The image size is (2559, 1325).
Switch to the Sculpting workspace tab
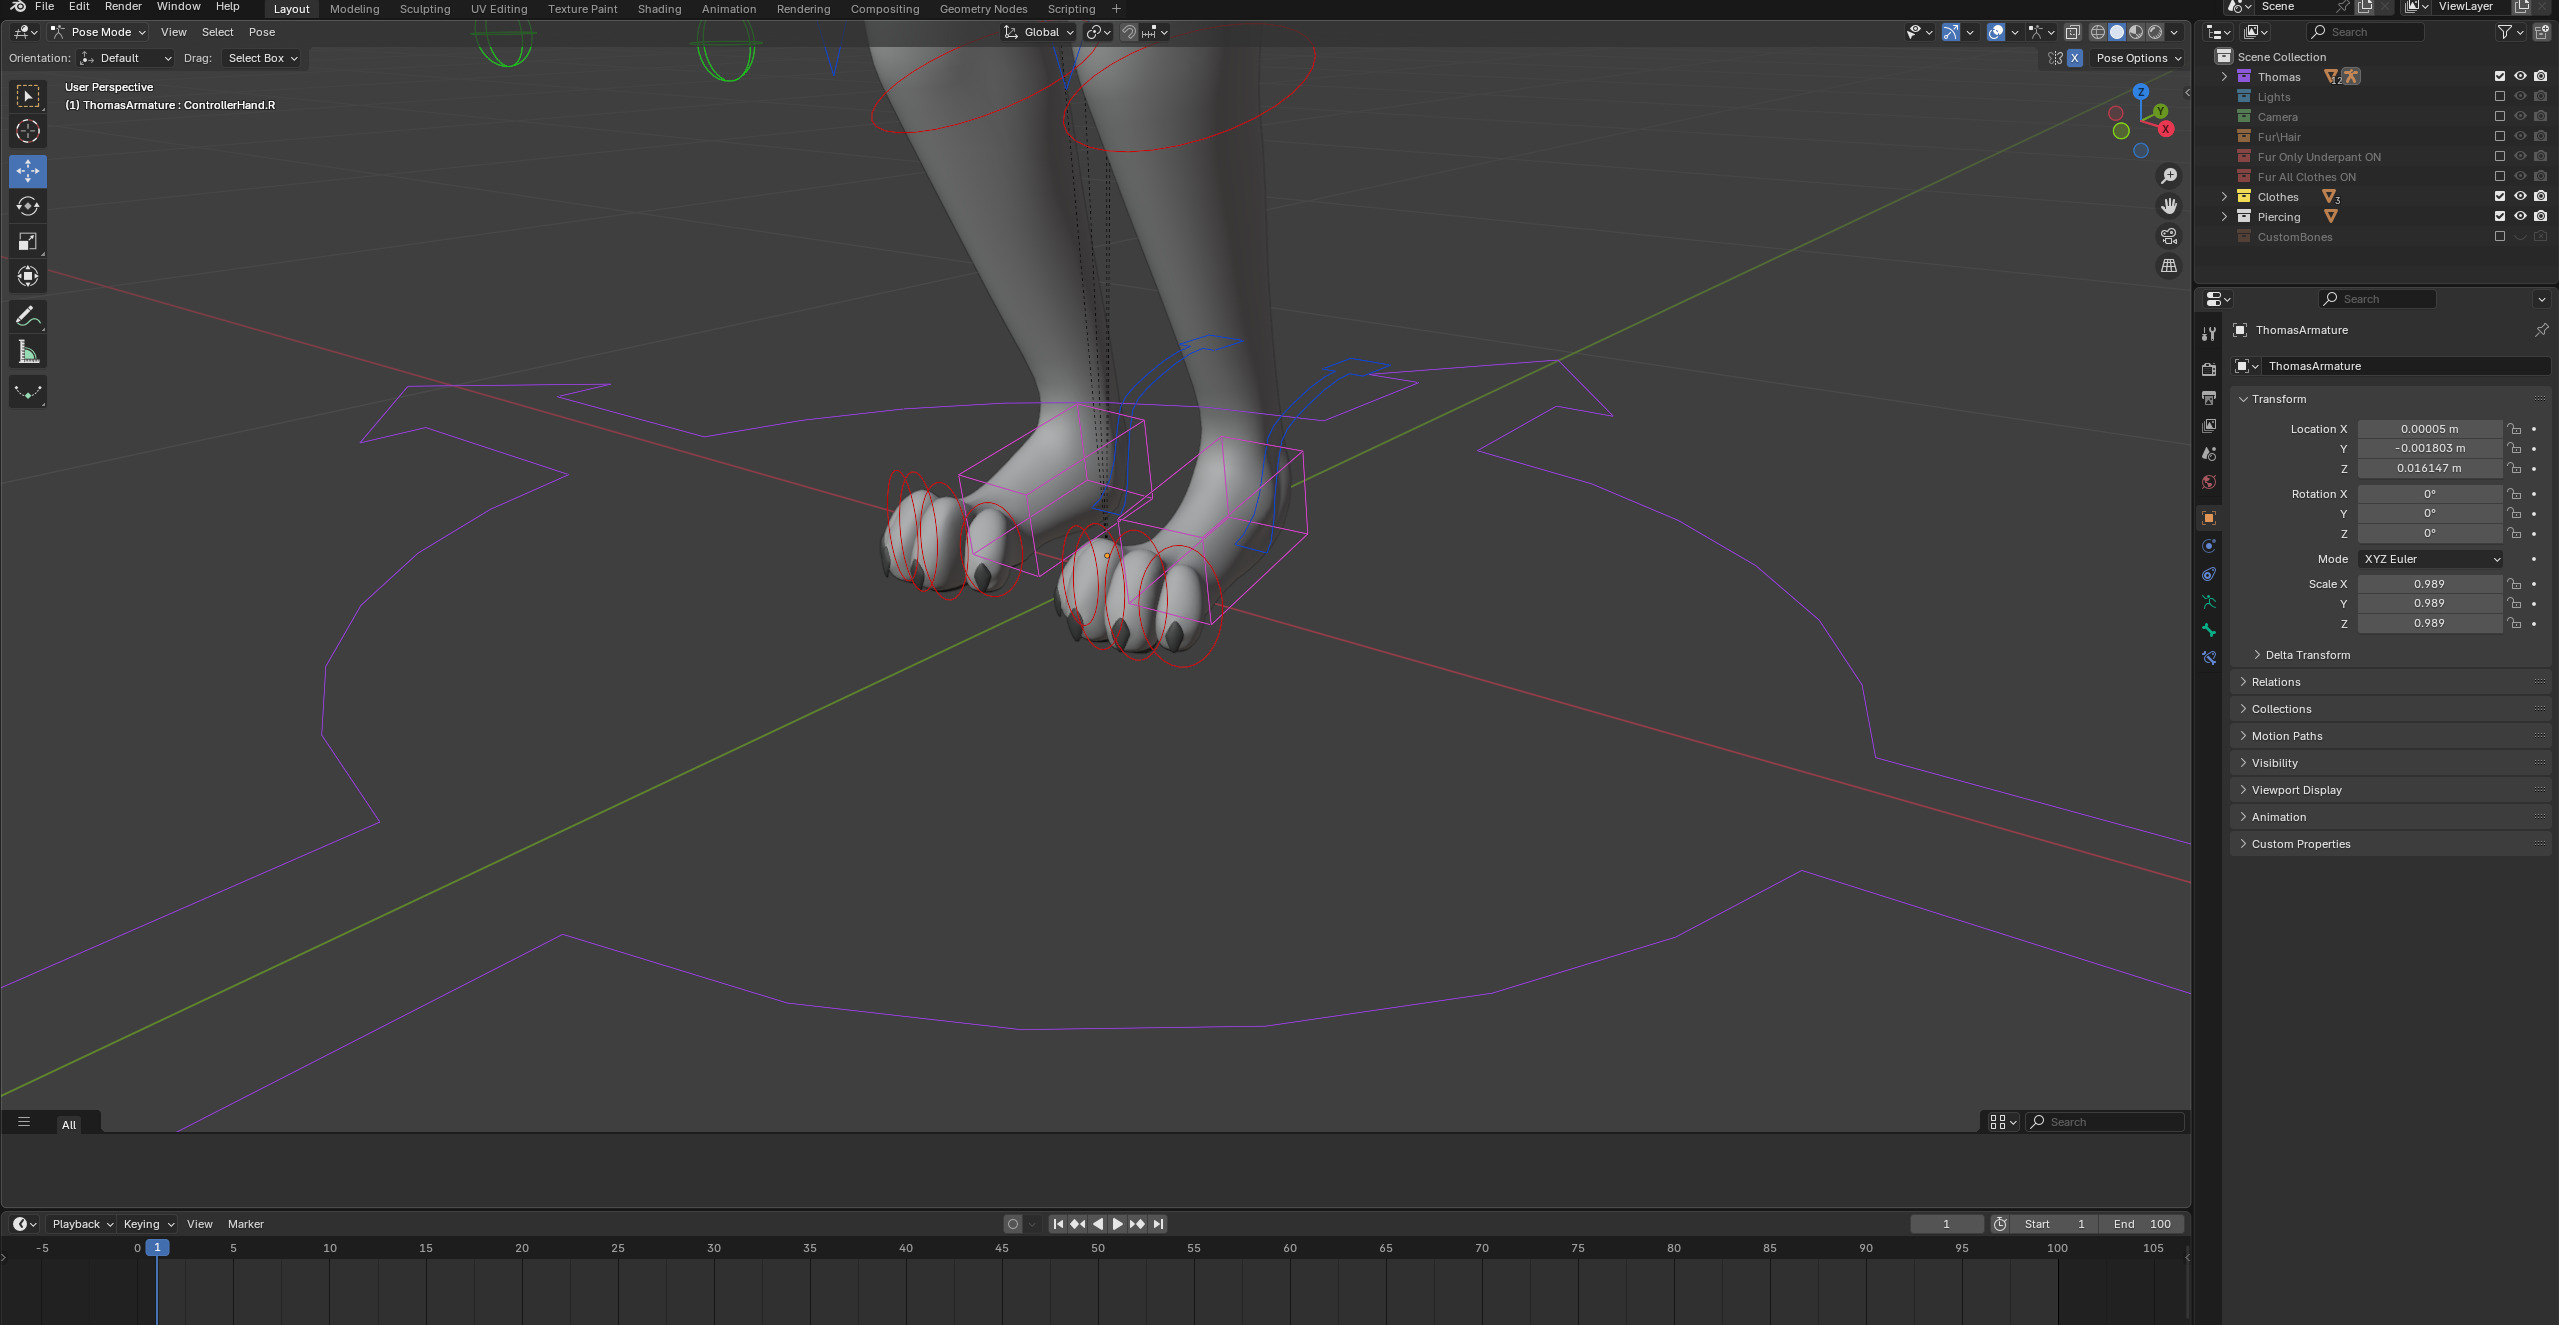tap(424, 9)
